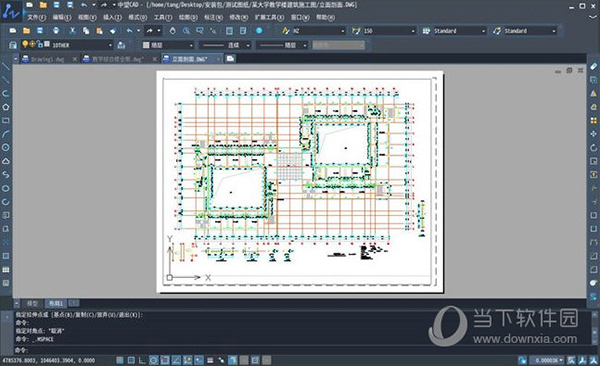Screen dimensions: 600x366
Task: Switch to the 模型 model tab
Action: (x=33, y=303)
